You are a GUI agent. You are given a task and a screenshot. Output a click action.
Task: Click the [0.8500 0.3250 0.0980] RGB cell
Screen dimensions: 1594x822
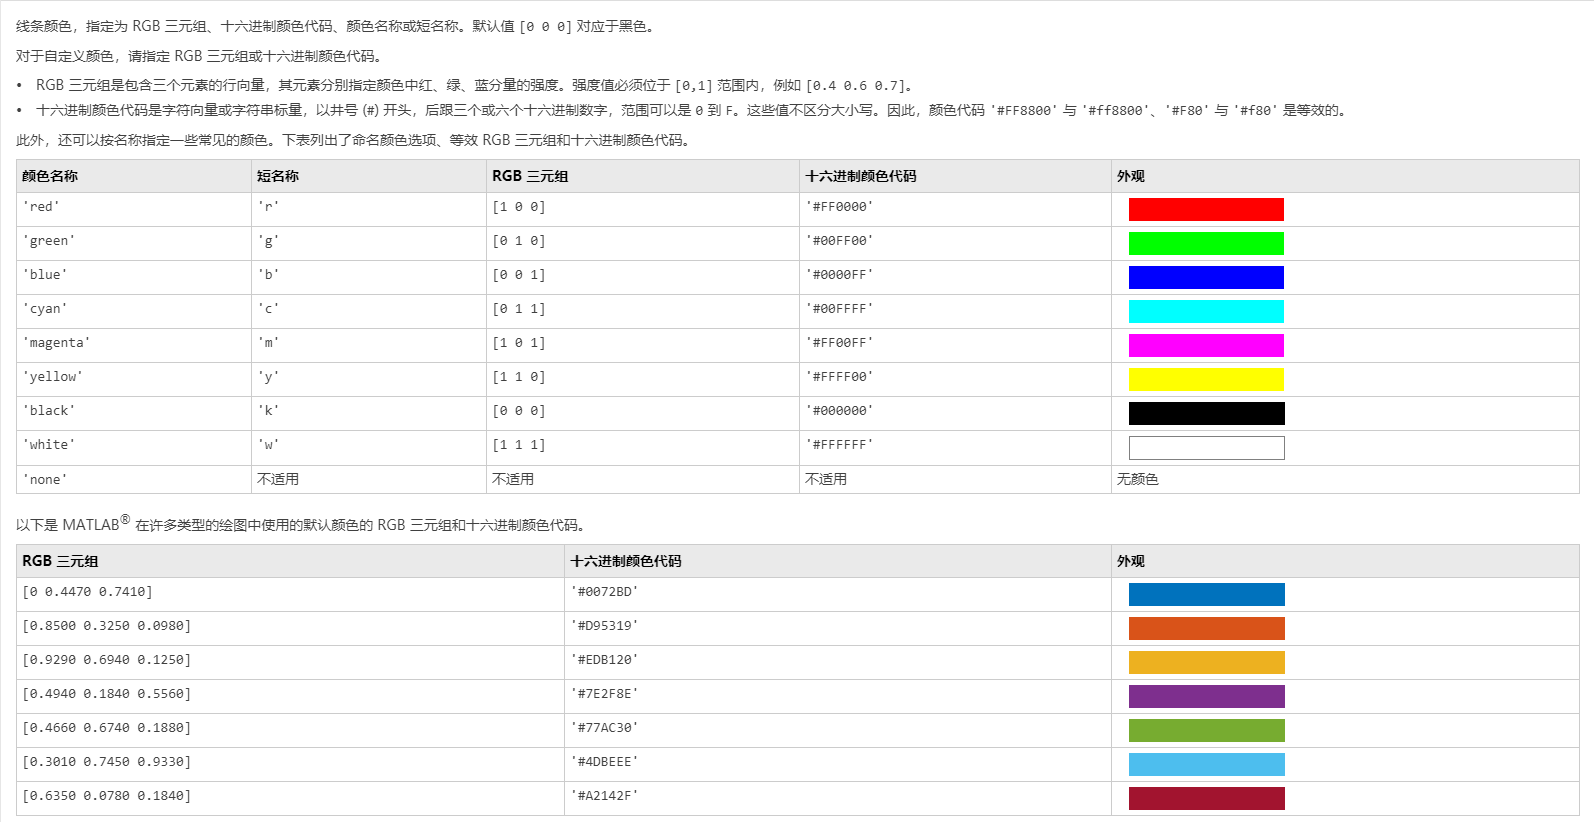tap(290, 629)
